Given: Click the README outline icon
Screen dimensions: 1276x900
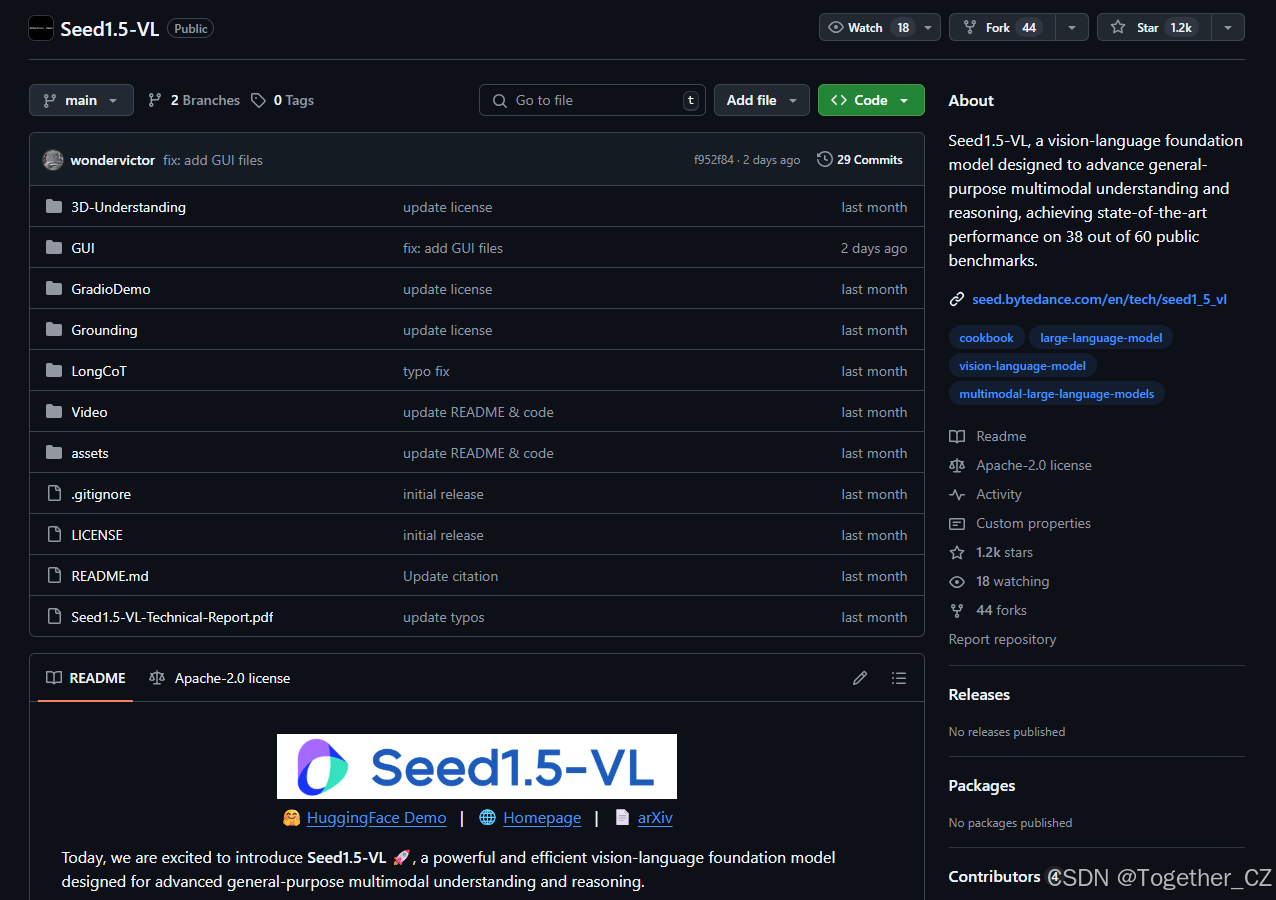Looking at the screenshot, I should click(899, 678).
